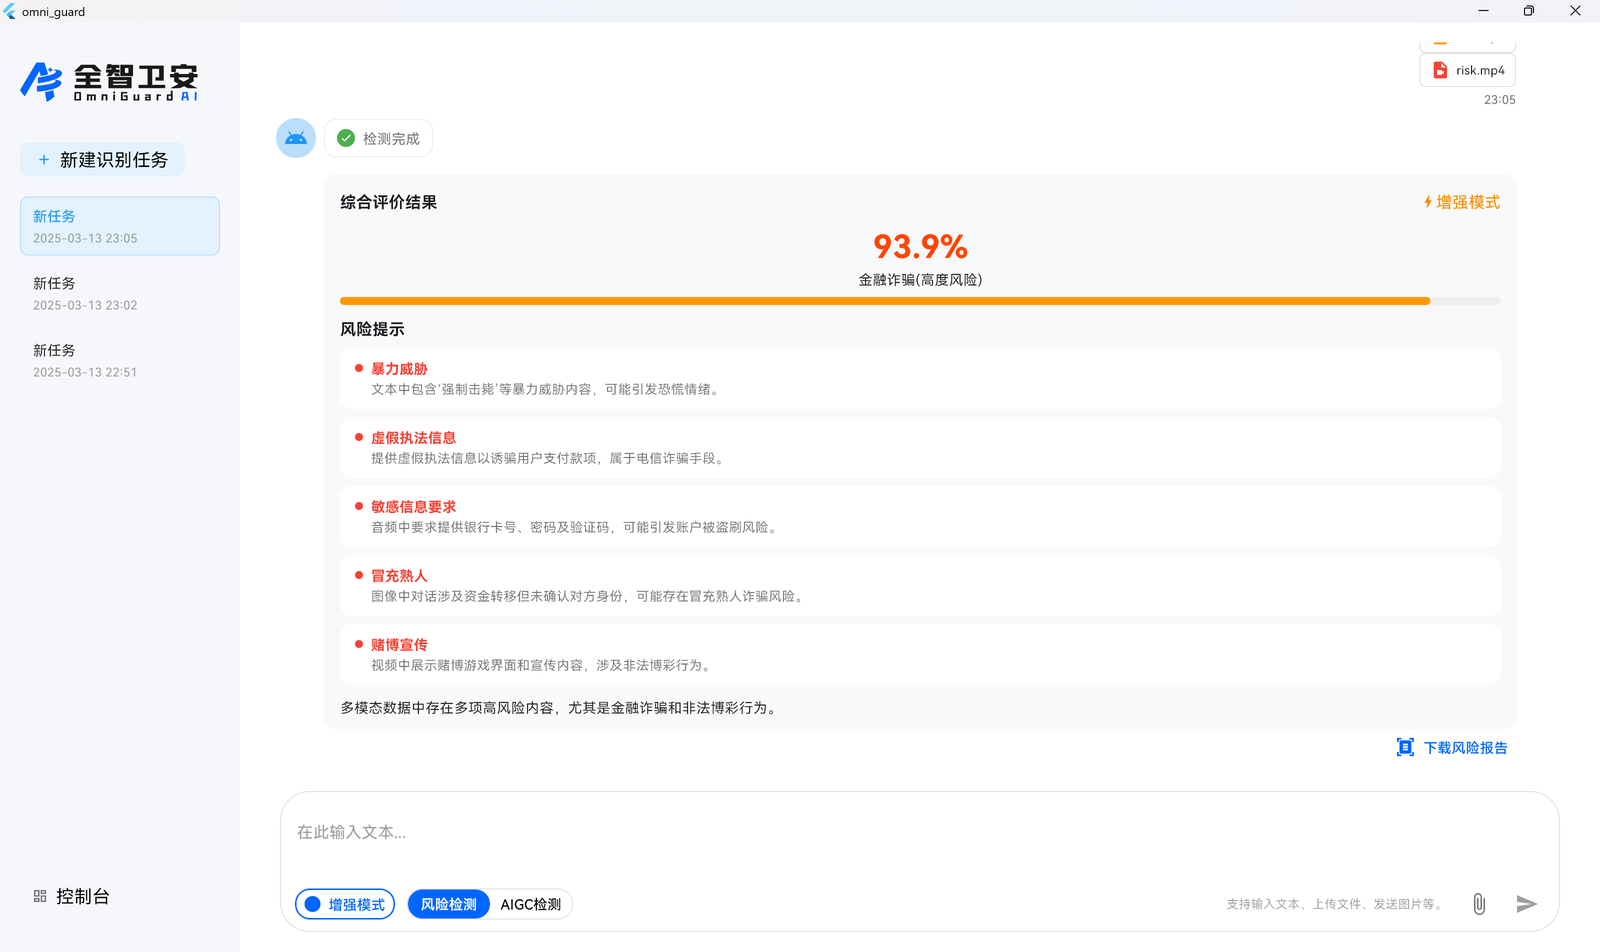Click the robot assistant avatar
The image size is (1600, 952).
click(296, 138)
